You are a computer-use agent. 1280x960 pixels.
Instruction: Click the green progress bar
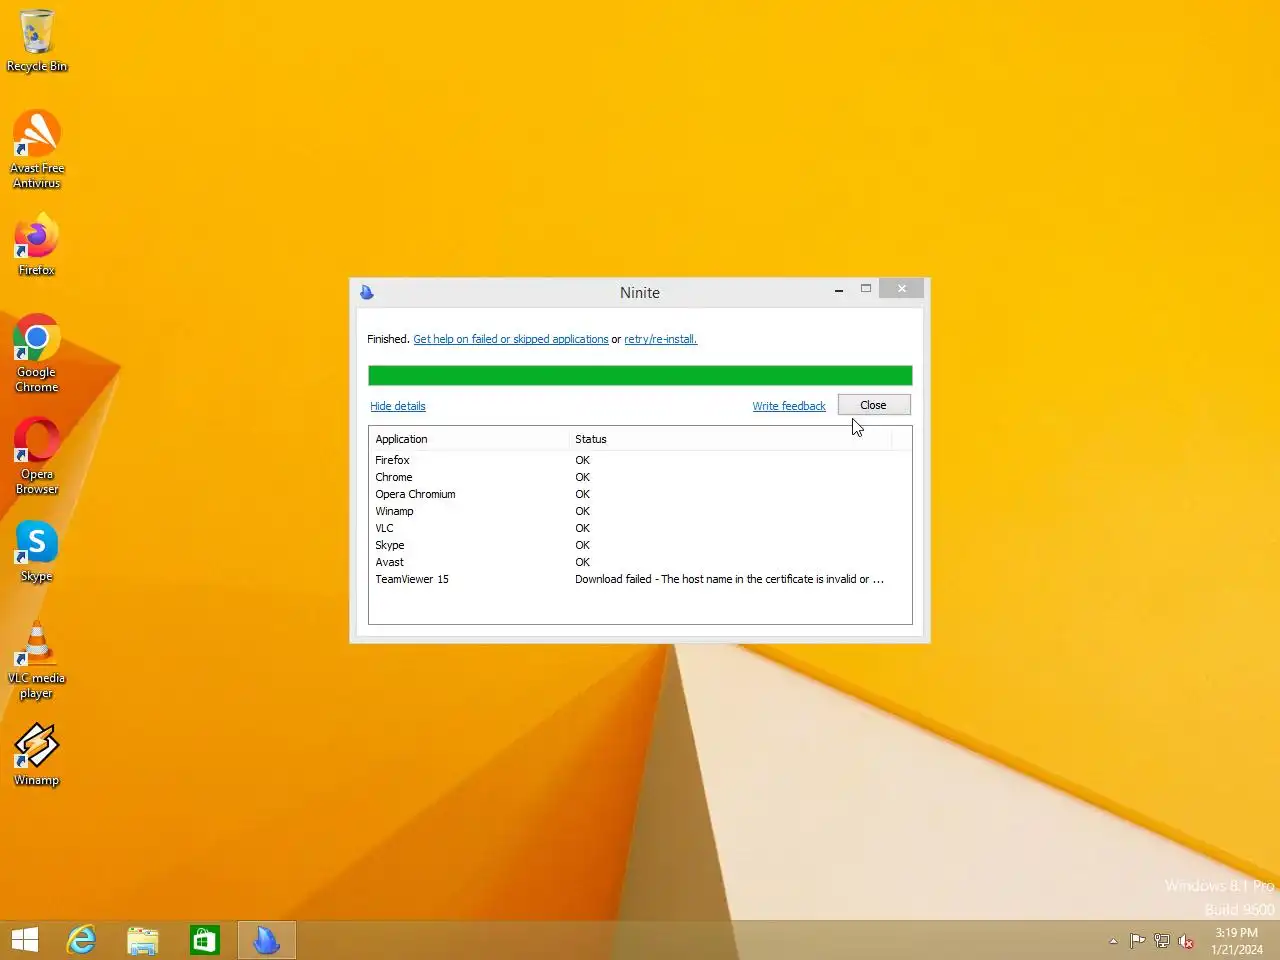coord(640,375)
